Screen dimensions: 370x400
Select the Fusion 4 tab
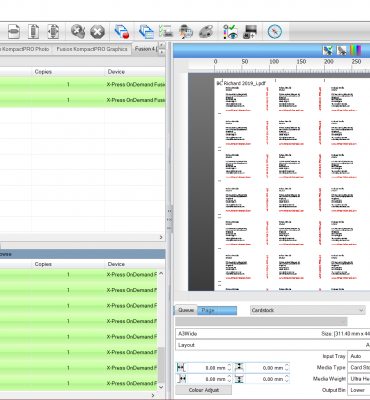click(x=145, y=49)
